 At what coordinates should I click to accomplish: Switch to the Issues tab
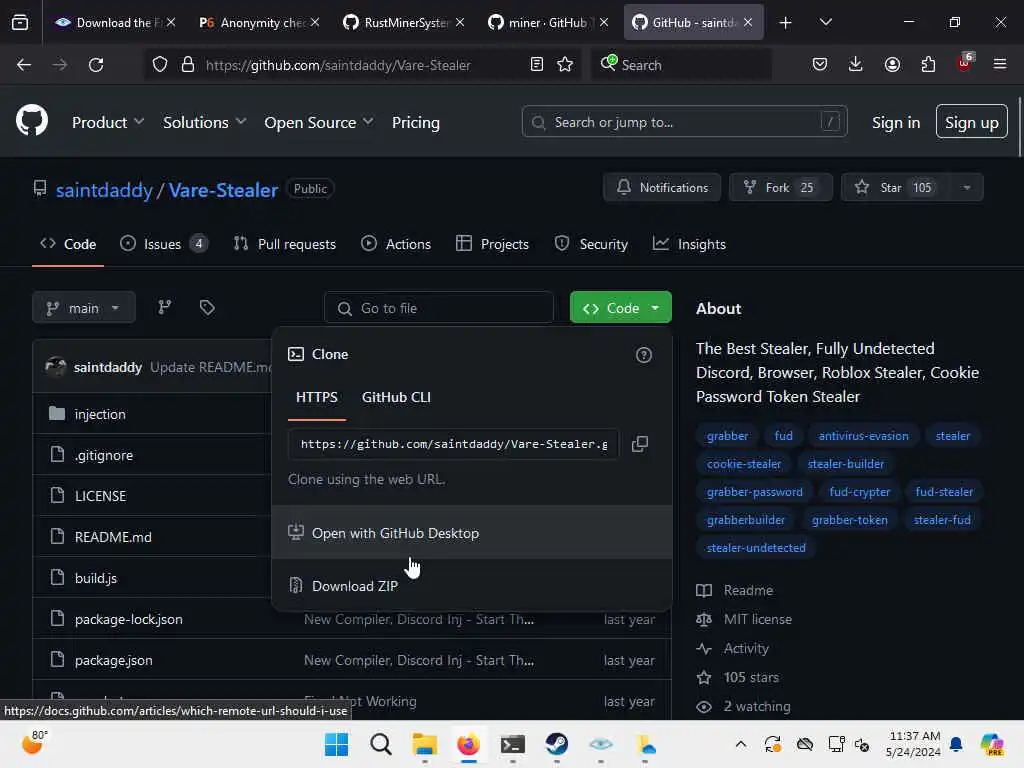pyautogui.click(x=164, y=244)
